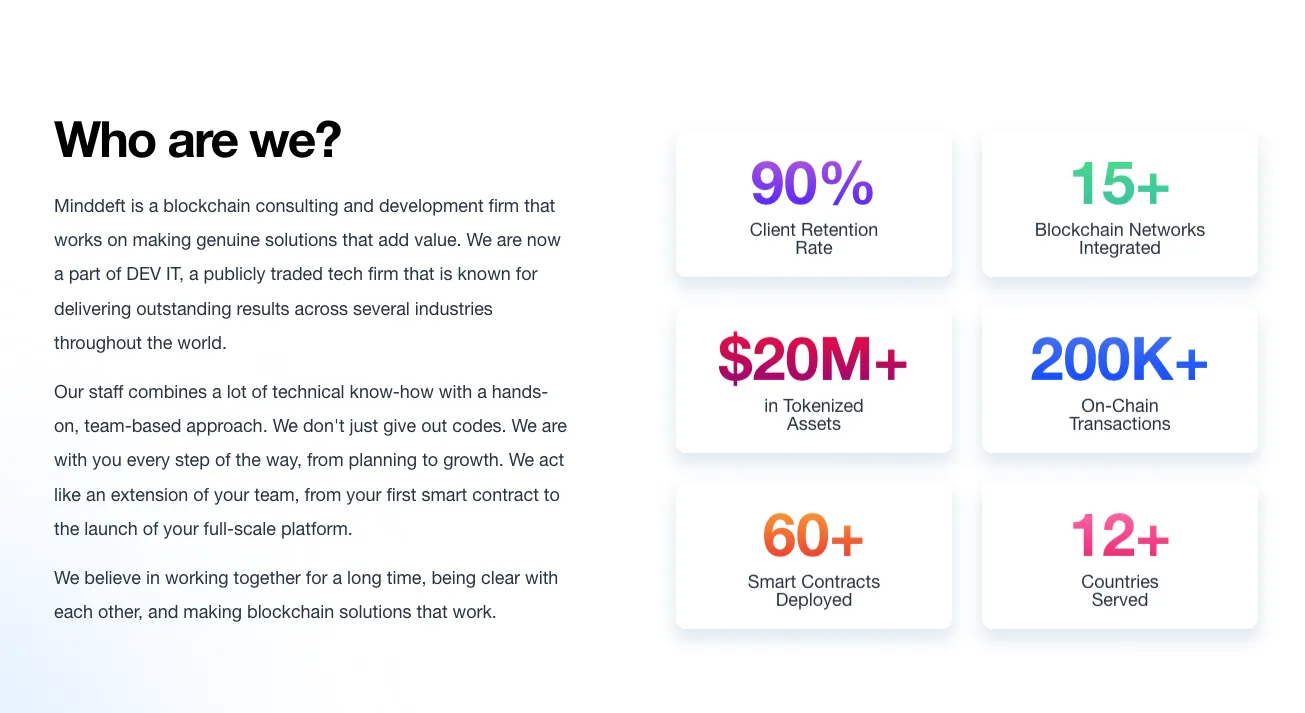The image size is (1305, 713).
Task: Click the 'Client Retention Rate' label
Action: 814,239
